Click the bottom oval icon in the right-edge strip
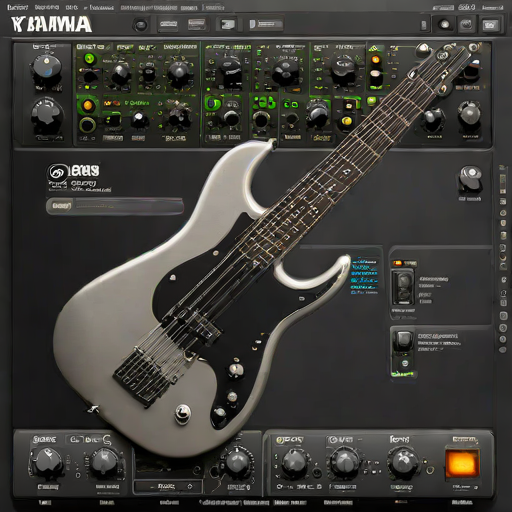Screen dimensions: 512x512 503,349
